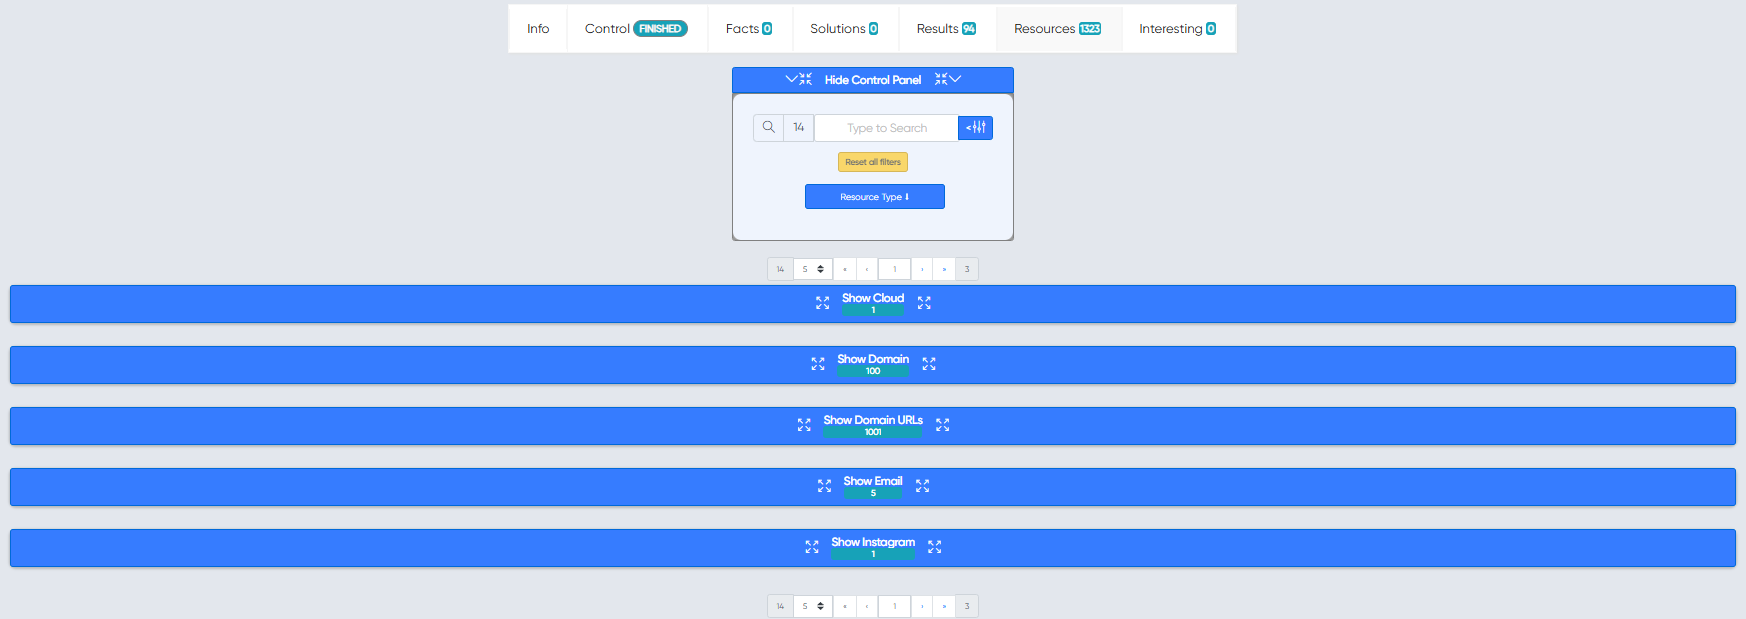Expand the Show Instagram section

[x=873, y=548]
